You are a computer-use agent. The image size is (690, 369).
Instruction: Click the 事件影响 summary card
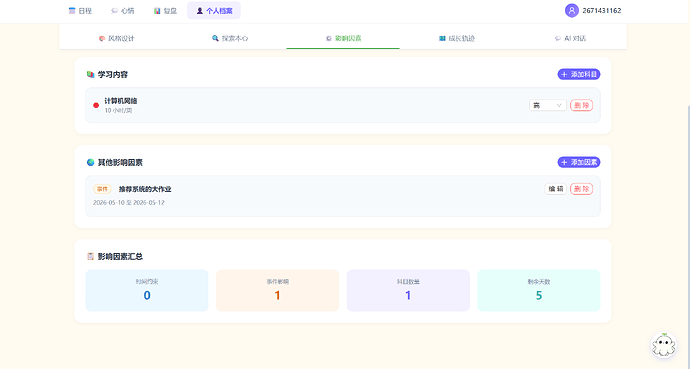pos(278,291)
